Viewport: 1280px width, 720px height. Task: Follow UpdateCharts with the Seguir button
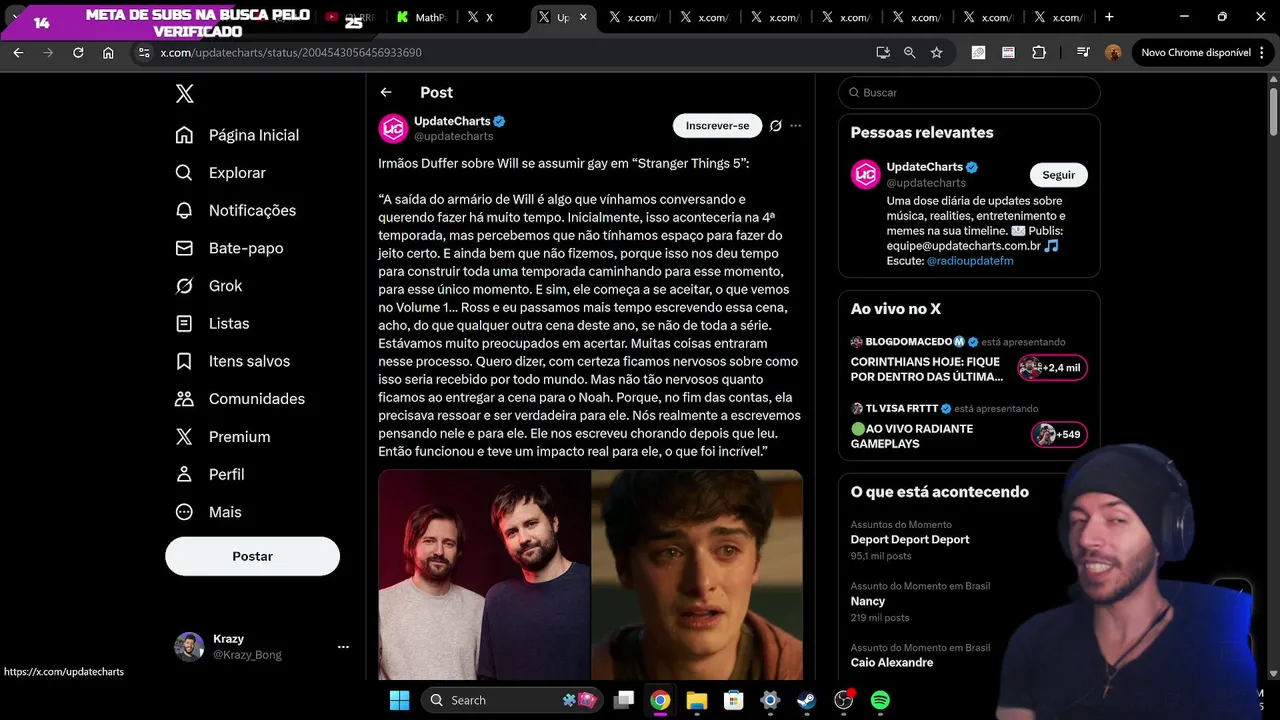pyautogui.click(x=1058, y=175)
